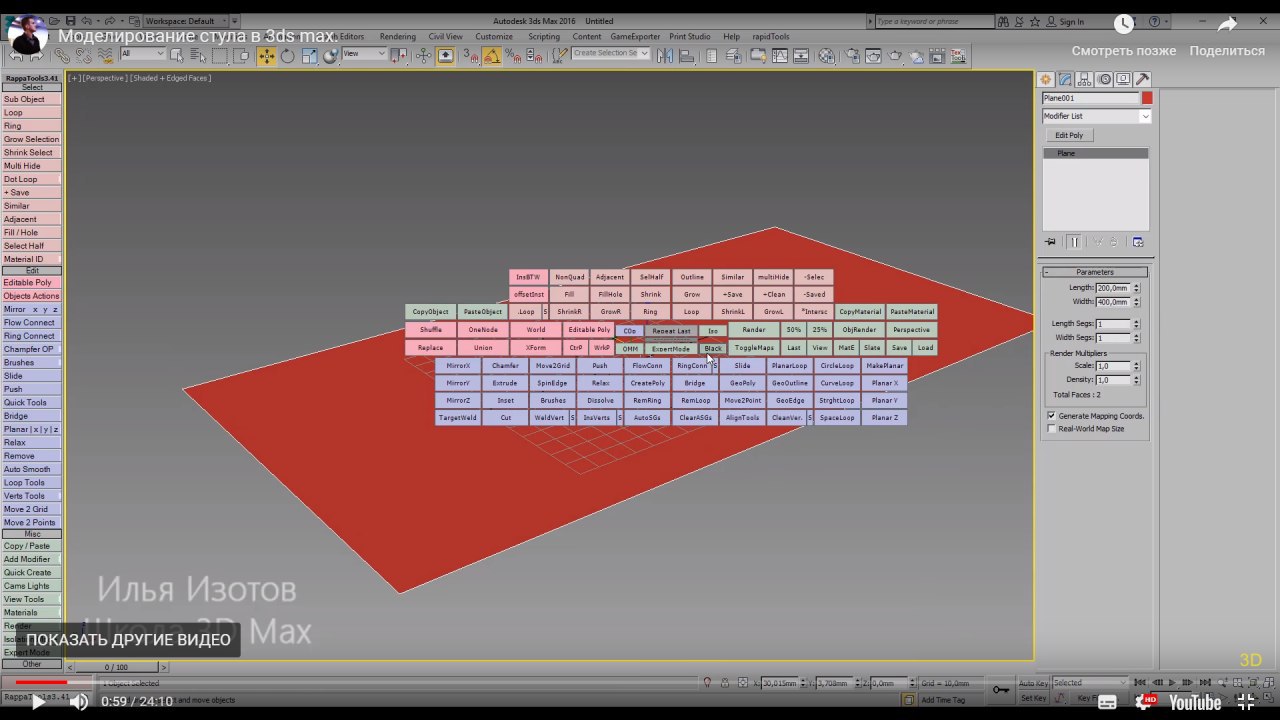Click the Render Setup icon

tap(853, 56)
